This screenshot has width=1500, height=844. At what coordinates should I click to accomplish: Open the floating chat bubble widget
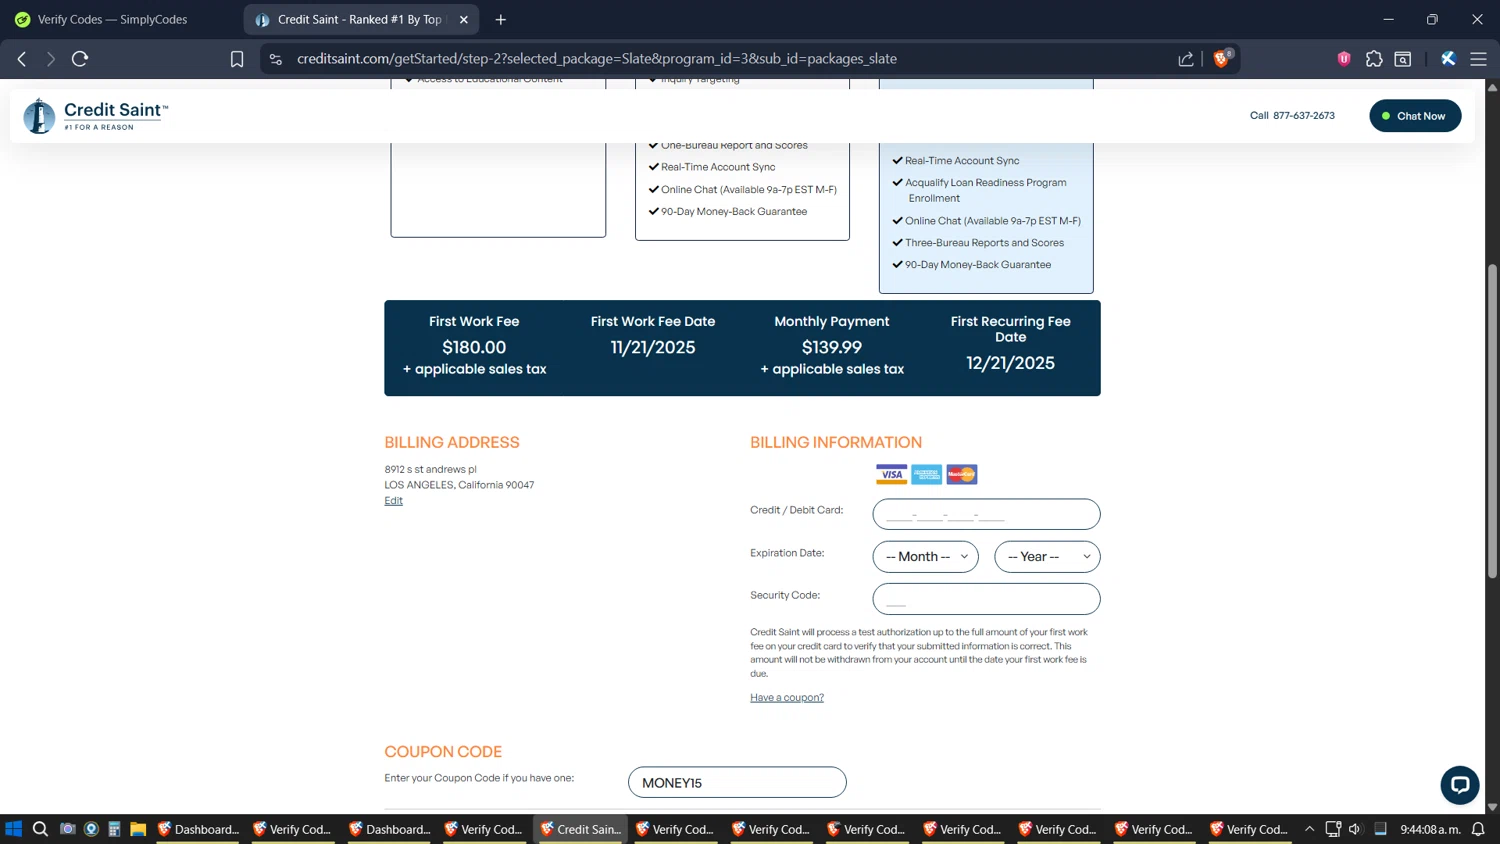click(1459, 785)
